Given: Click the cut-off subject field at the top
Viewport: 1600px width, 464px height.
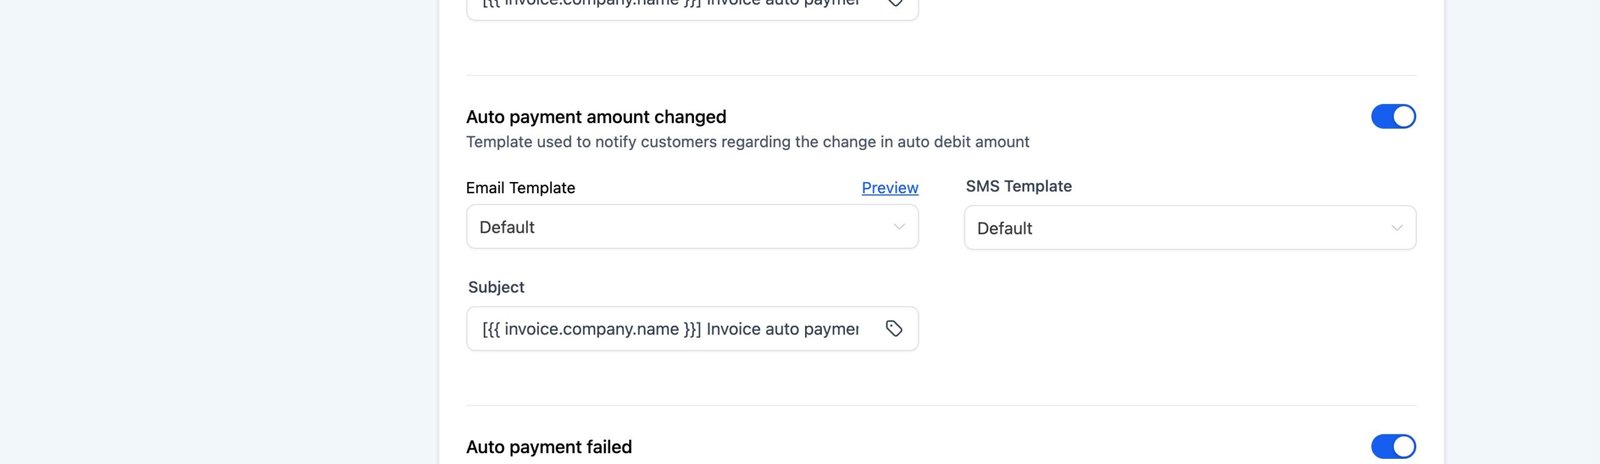Looking at the screenshot, I should (x=670, y=6).
